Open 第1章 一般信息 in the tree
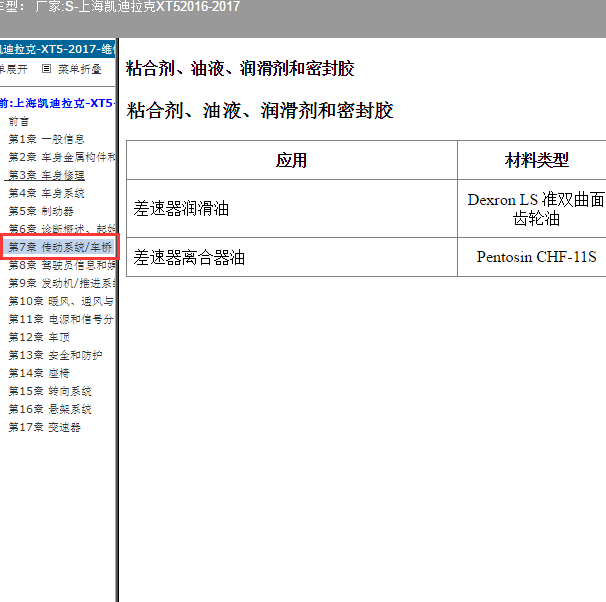This screenshot has width=606, height=602. point(46,139)
